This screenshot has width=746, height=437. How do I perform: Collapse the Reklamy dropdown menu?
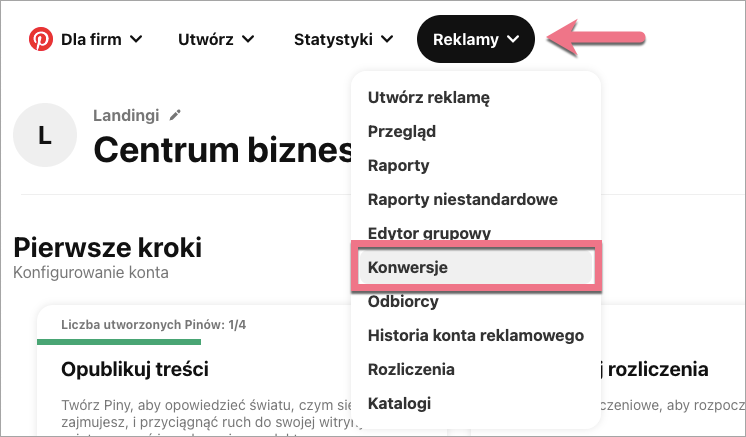click(476, 40)
